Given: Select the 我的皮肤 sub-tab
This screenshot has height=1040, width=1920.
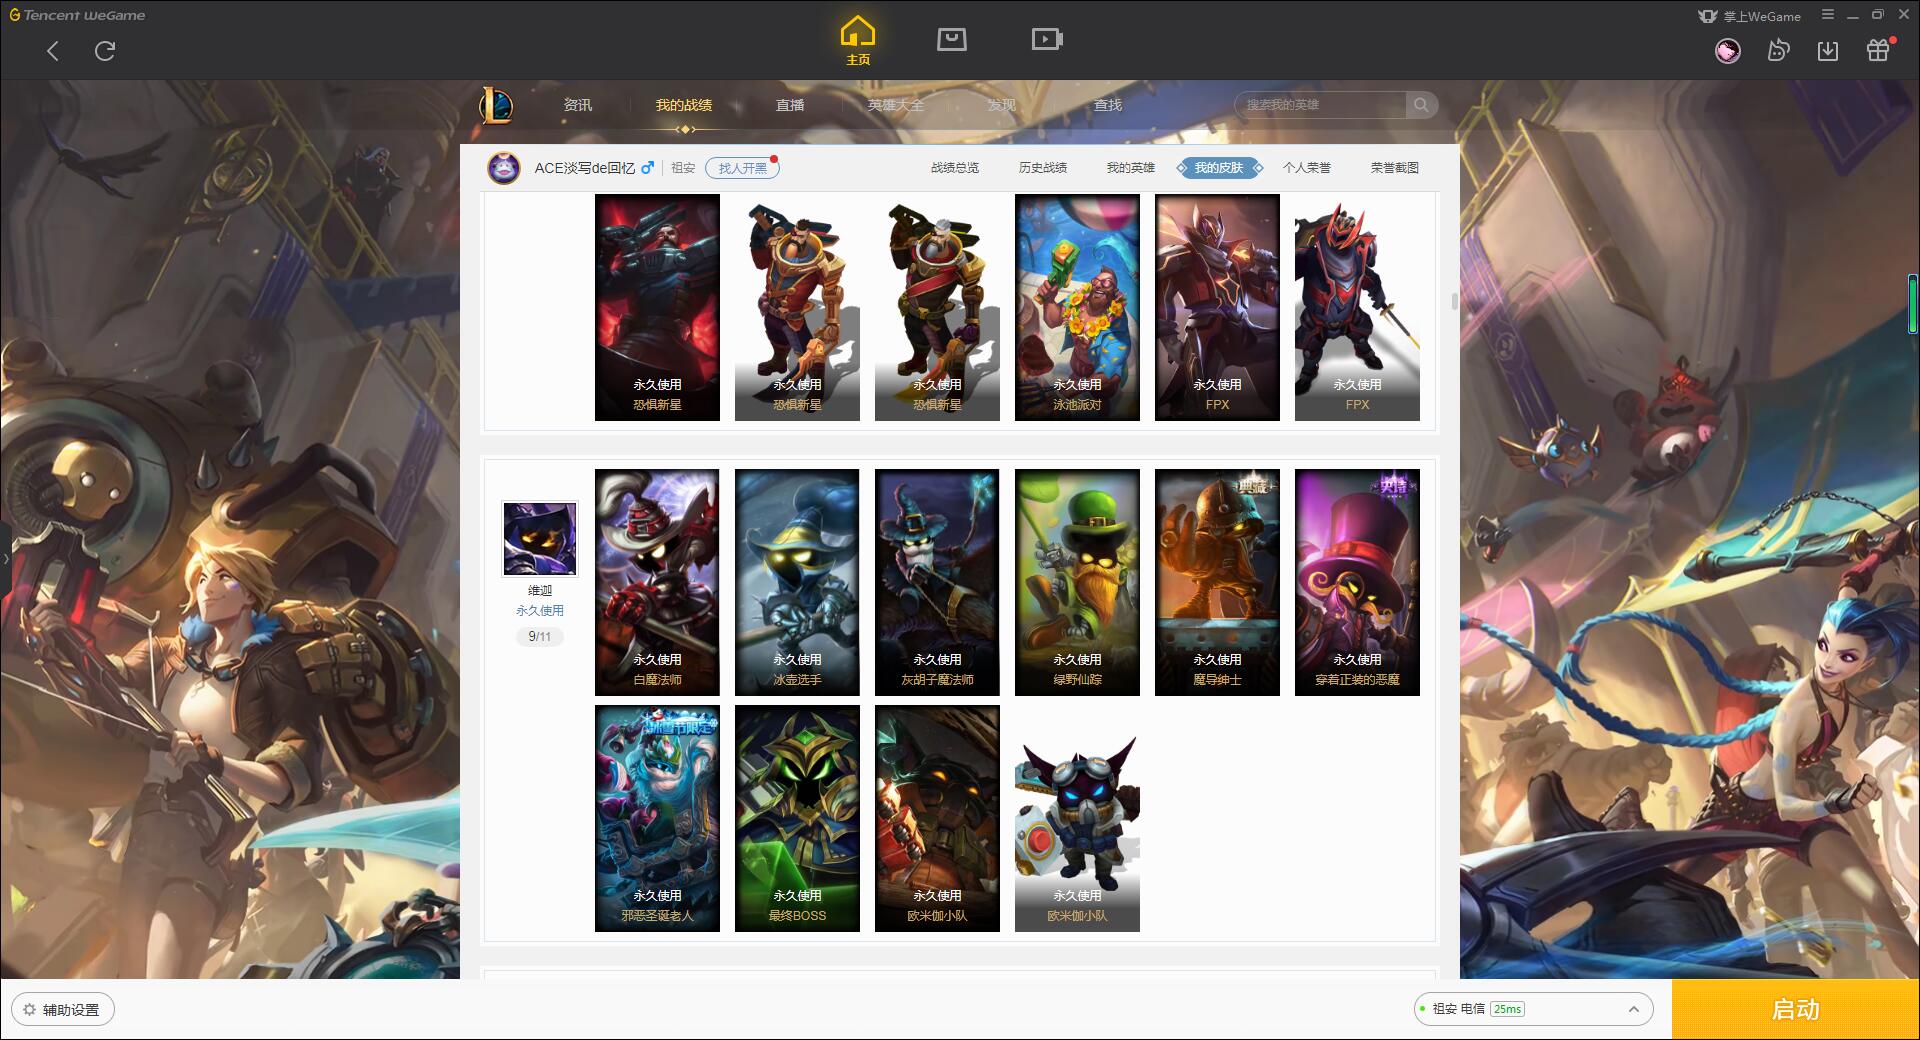Looking at the screenshot, I should 1219,168.
